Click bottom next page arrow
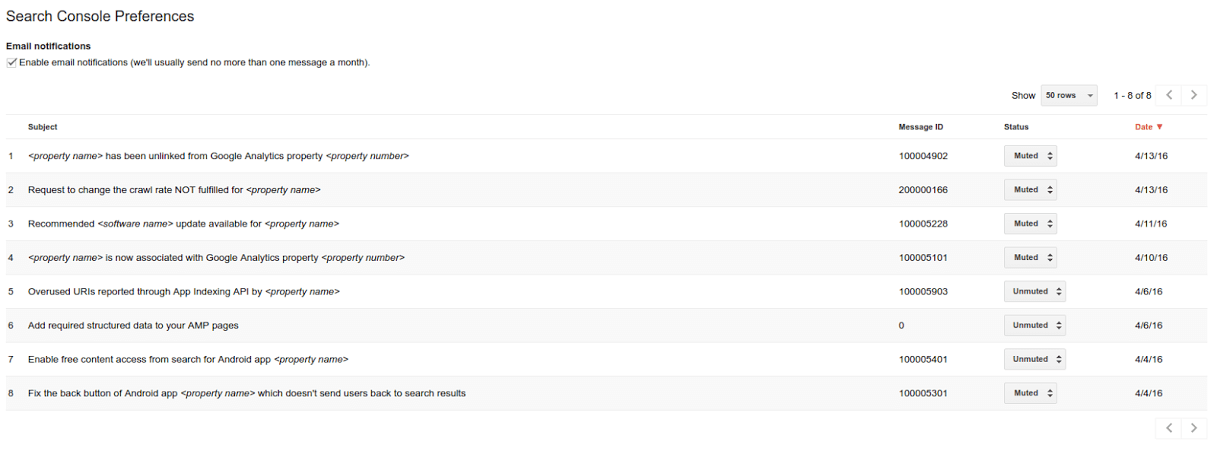 [1194, 428]
